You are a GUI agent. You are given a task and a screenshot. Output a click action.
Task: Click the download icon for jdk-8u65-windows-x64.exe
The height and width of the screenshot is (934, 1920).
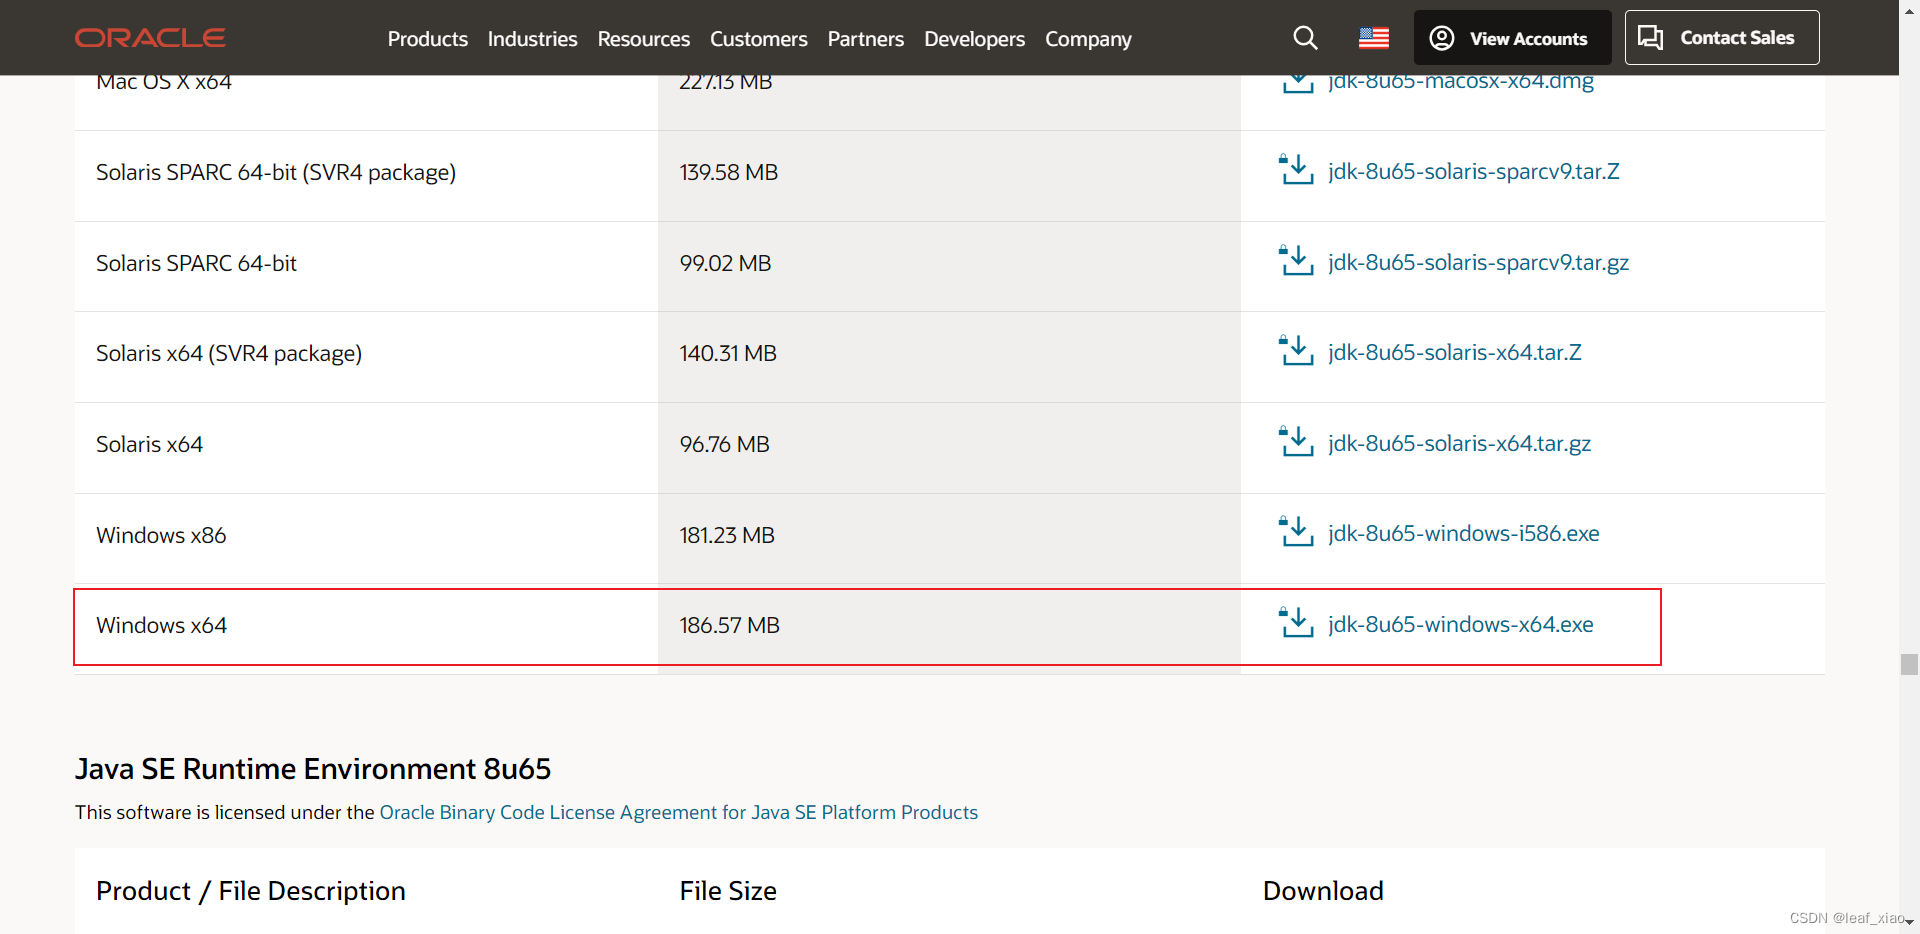coord(1296,623)
